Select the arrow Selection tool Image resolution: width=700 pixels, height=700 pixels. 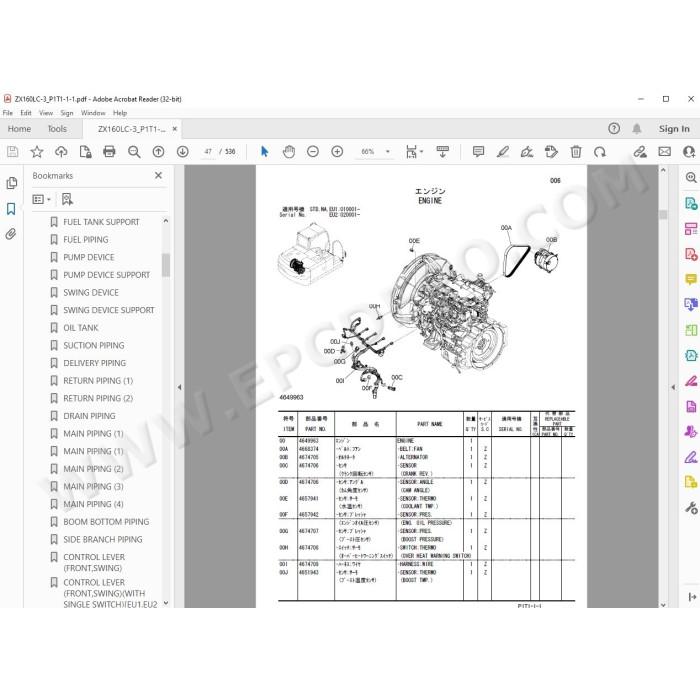point(264,152)
